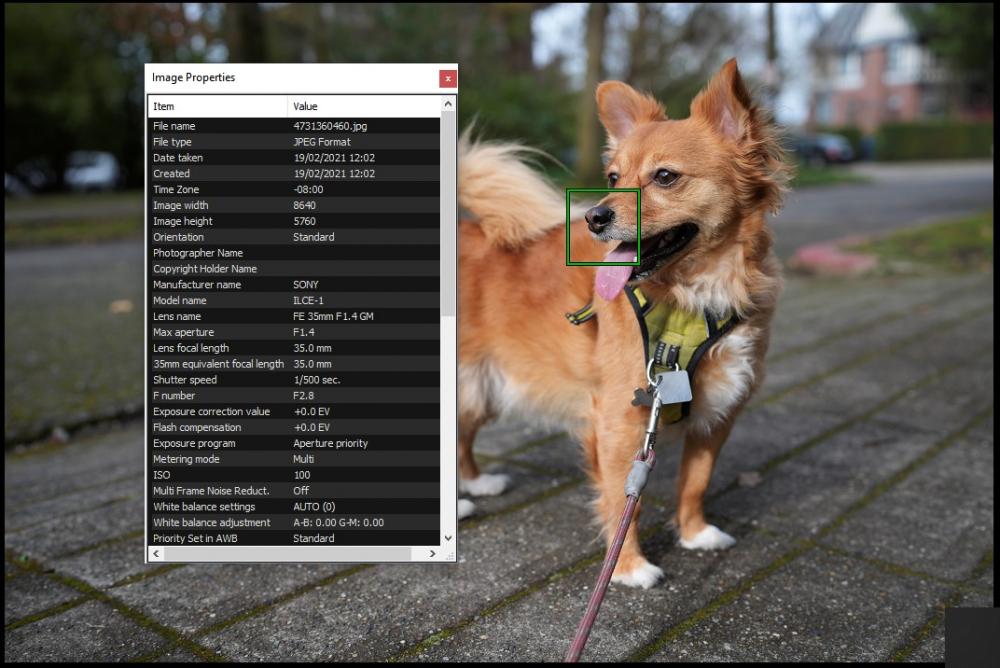Image resolution: width=1000 pixels, height=668 pixels.
Task: Select manufacturer value SONY
Action: pos(305,285)
